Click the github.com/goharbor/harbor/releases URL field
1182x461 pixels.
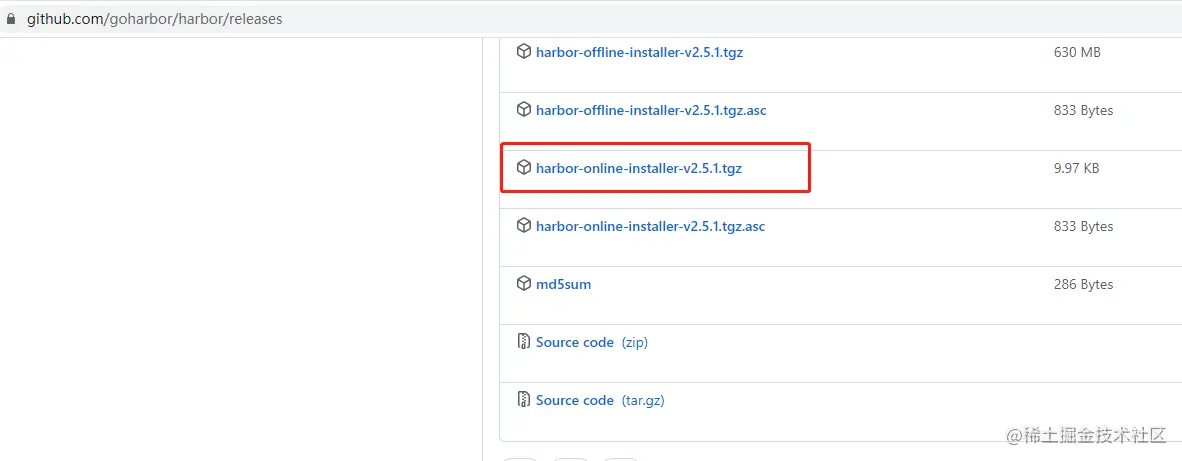pos(155,19)
